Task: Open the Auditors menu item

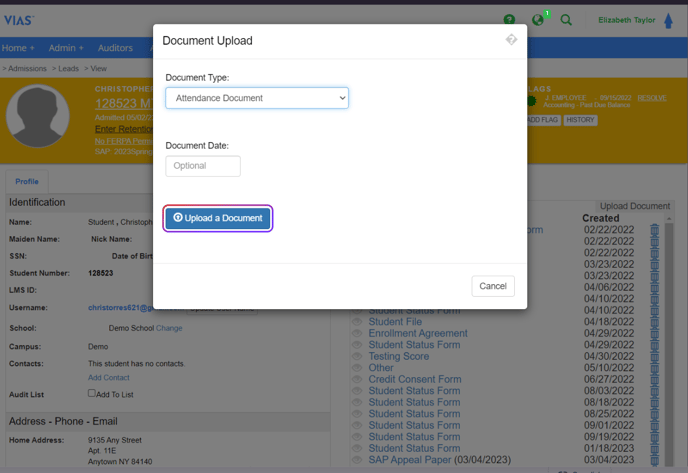Action: (115, 48)
